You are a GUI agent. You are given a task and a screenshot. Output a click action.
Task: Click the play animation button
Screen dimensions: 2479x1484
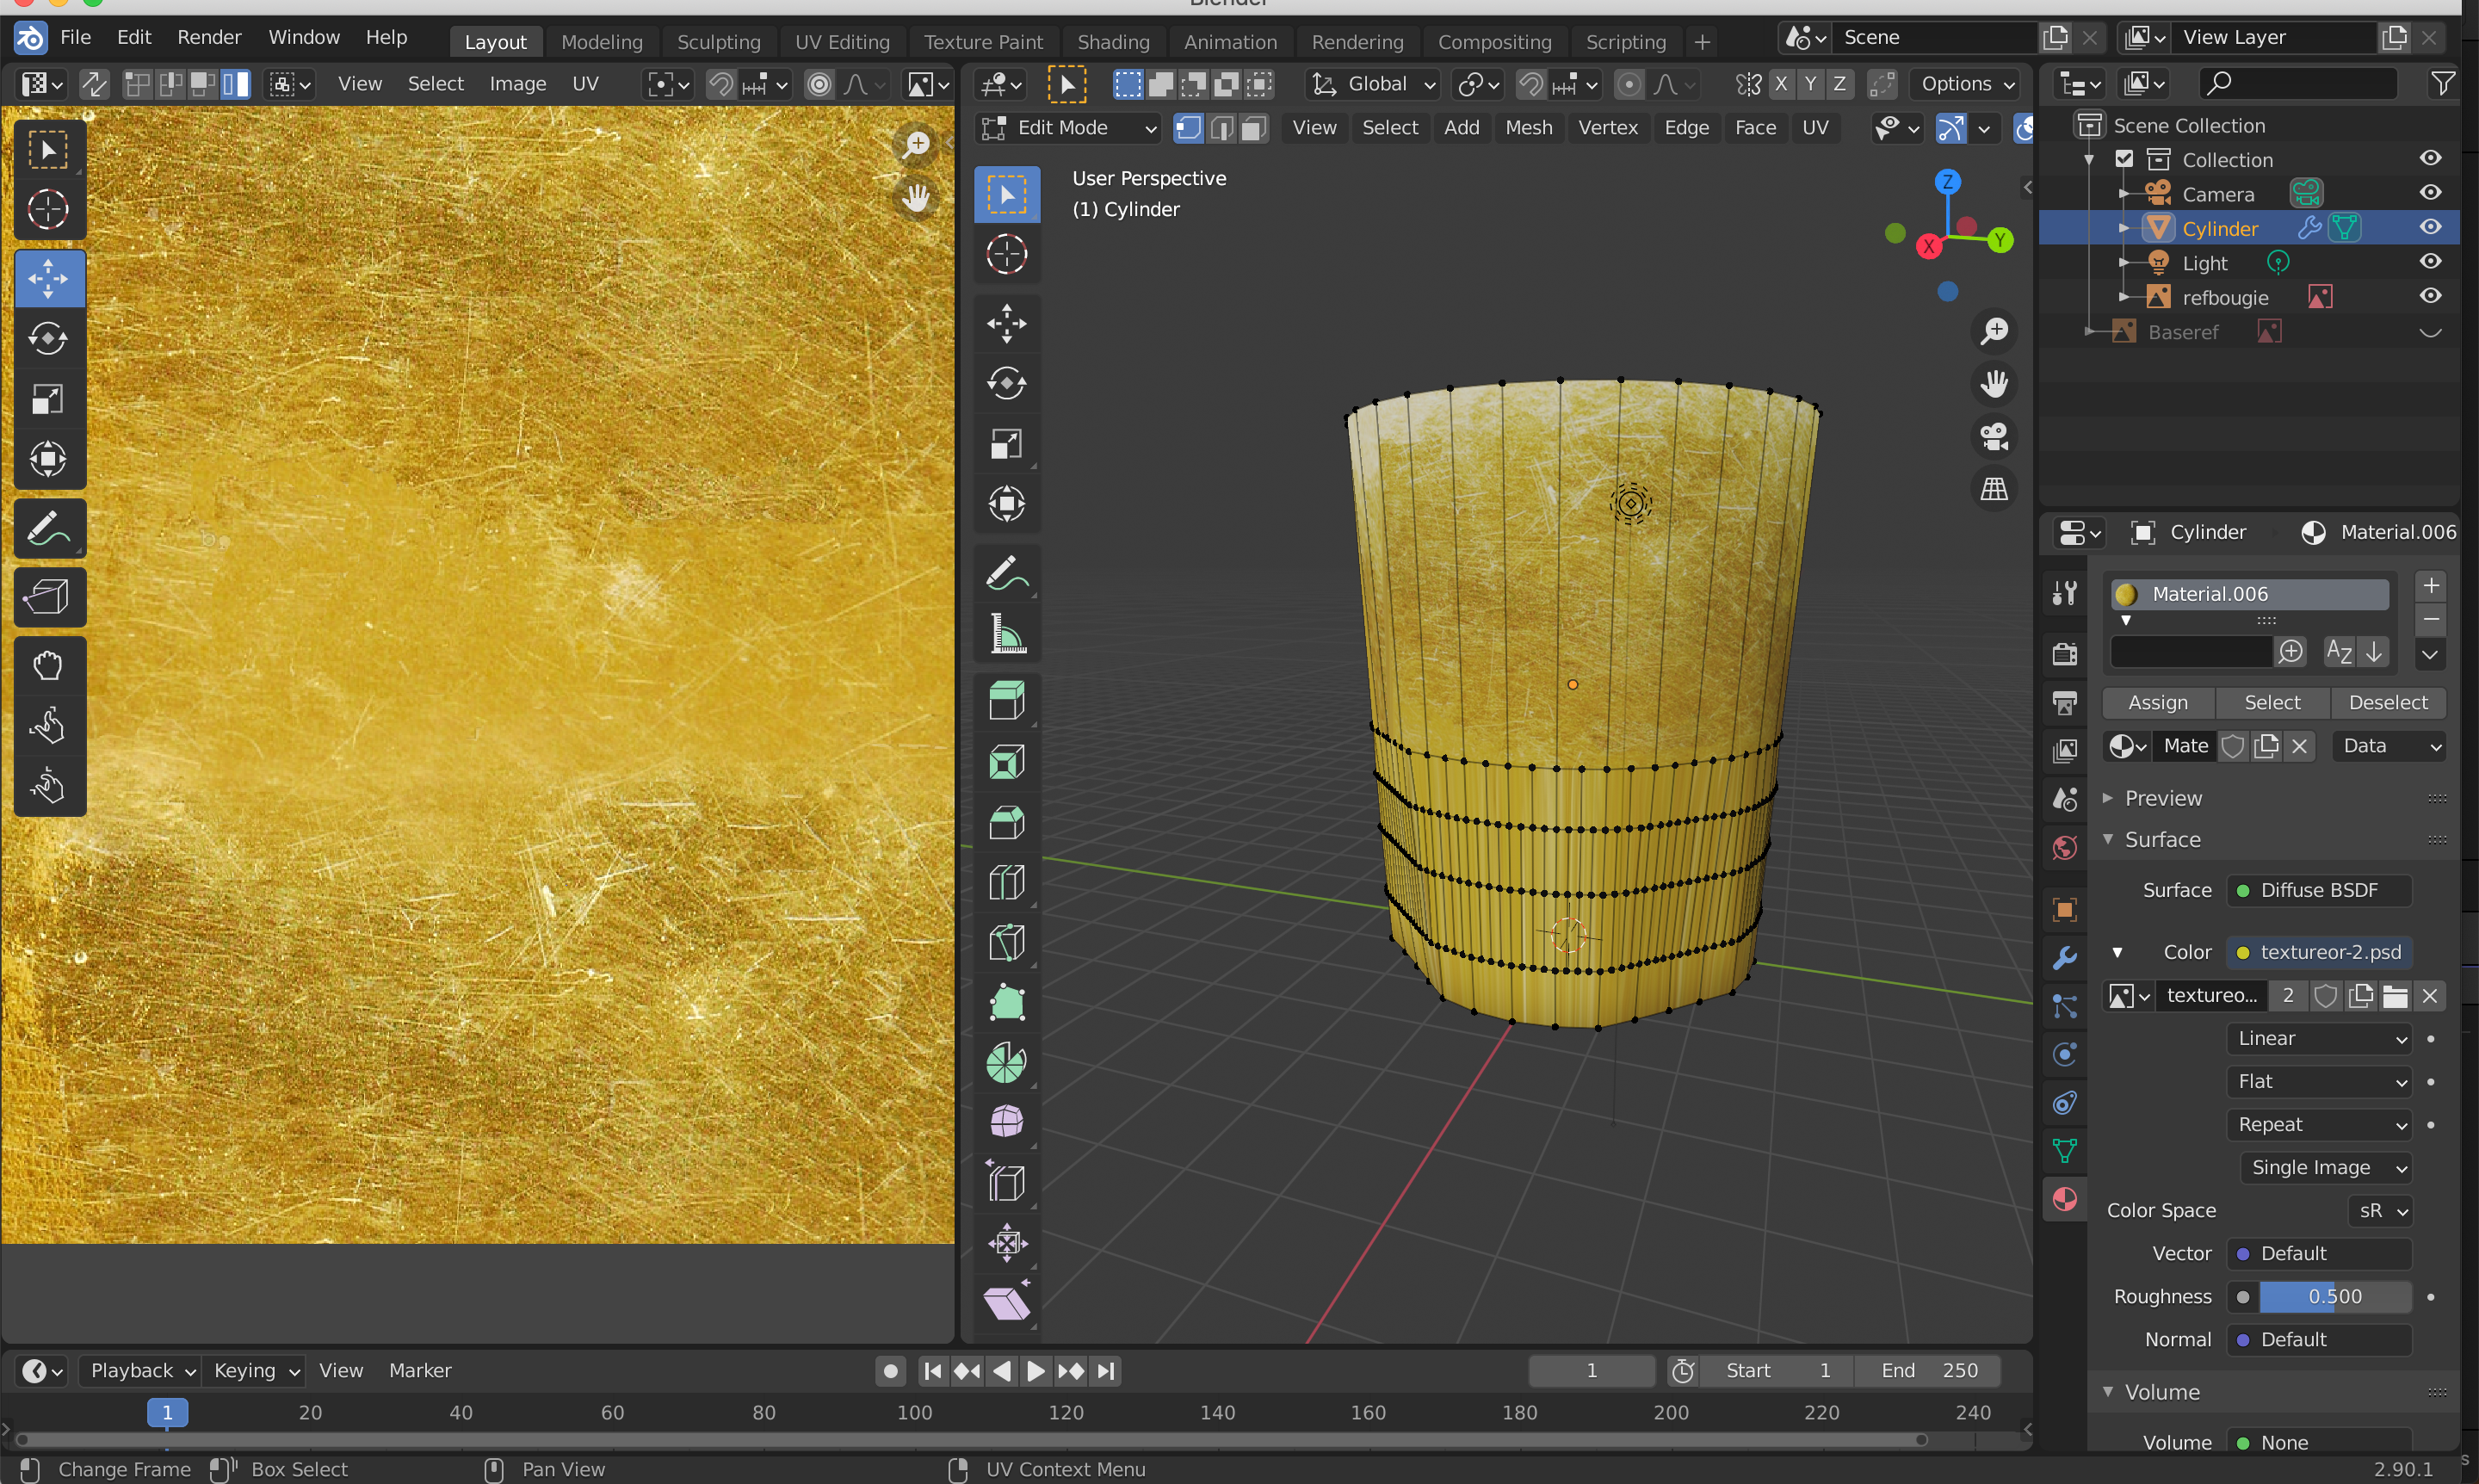(1036, 1371)
